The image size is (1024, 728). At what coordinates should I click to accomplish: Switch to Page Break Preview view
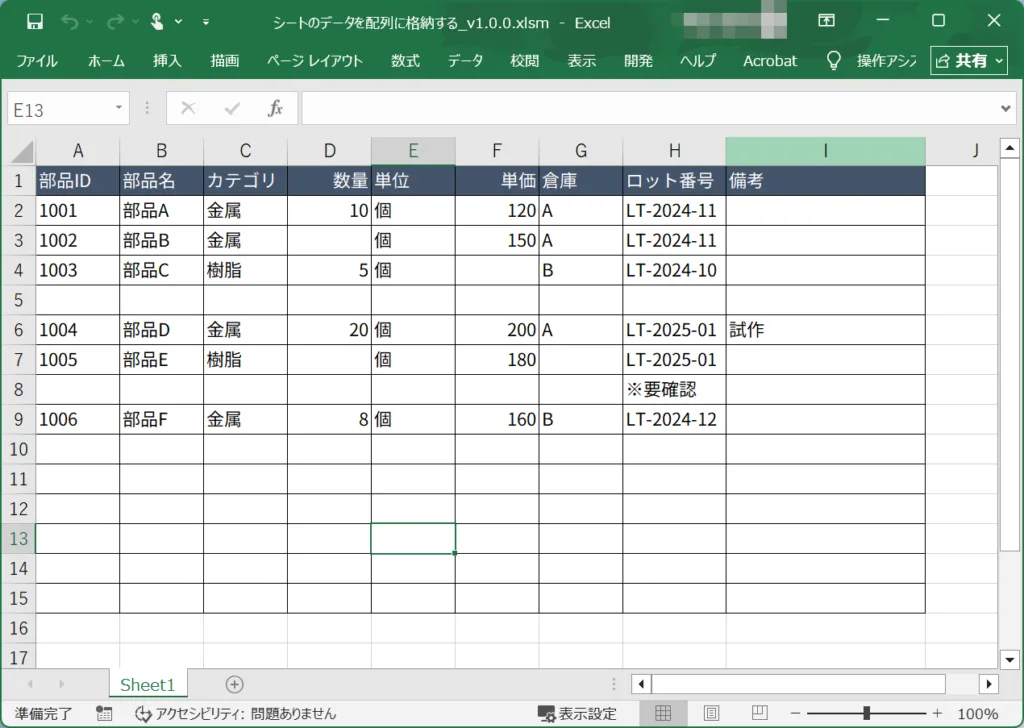pyautogui.click(x=759, y=714)
